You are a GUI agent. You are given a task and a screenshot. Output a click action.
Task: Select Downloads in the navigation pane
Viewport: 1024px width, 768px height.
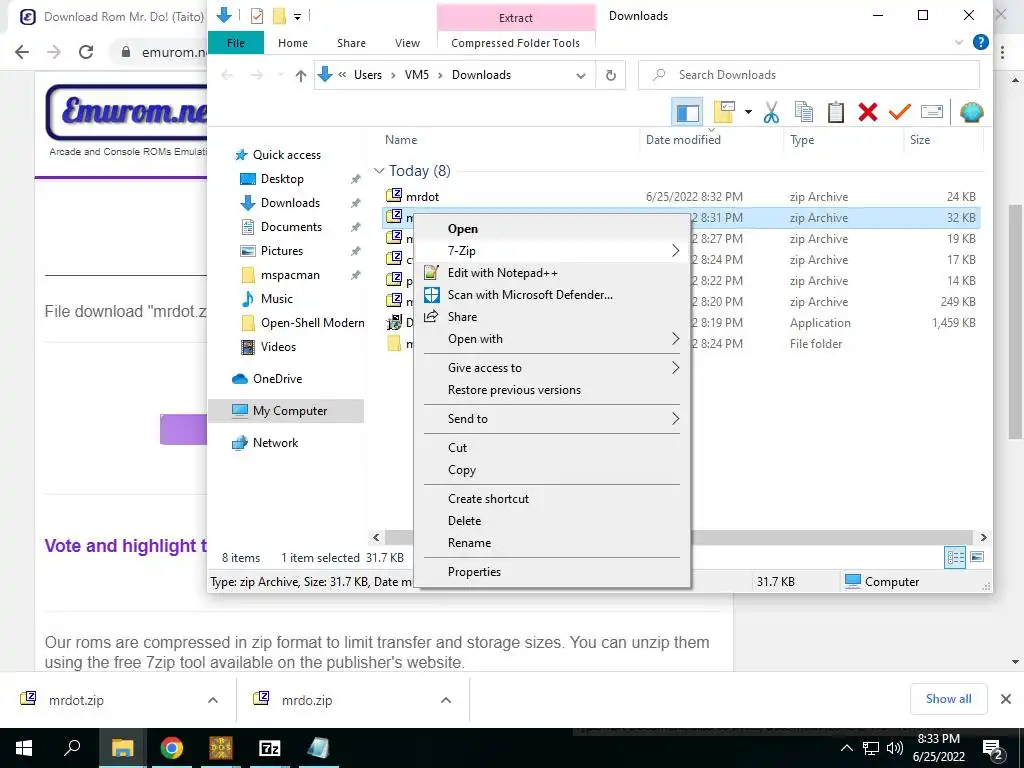[x=290, y=203]
